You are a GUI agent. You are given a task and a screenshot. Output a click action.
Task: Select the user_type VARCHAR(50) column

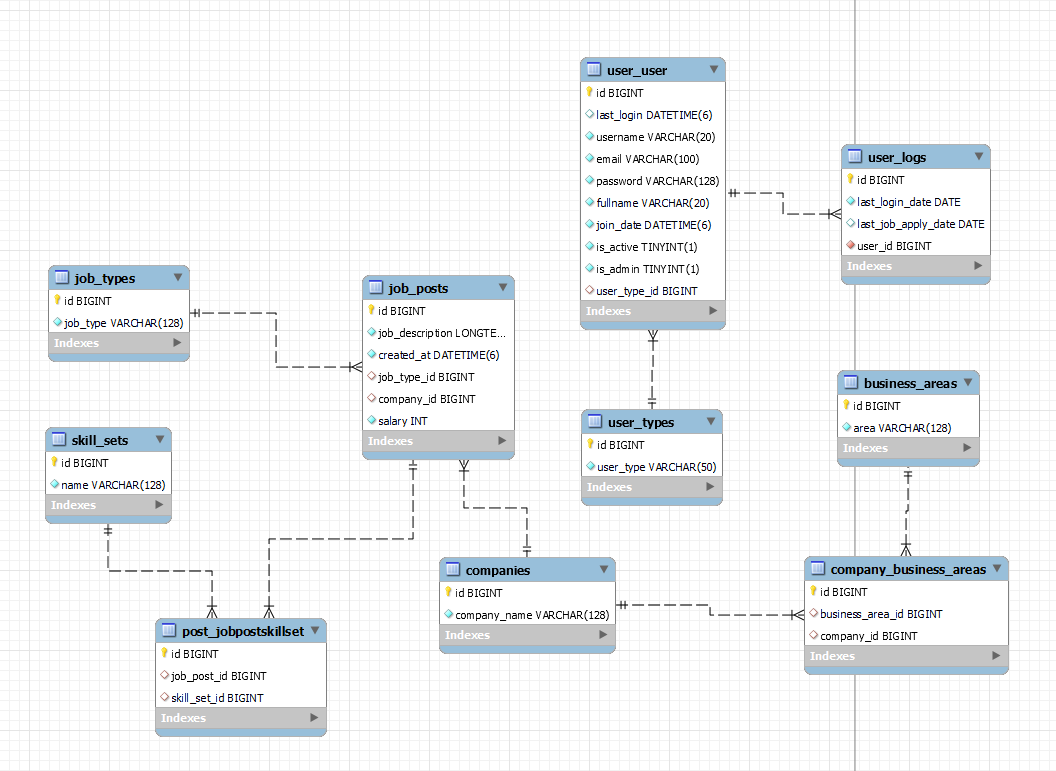pos(652,467)
